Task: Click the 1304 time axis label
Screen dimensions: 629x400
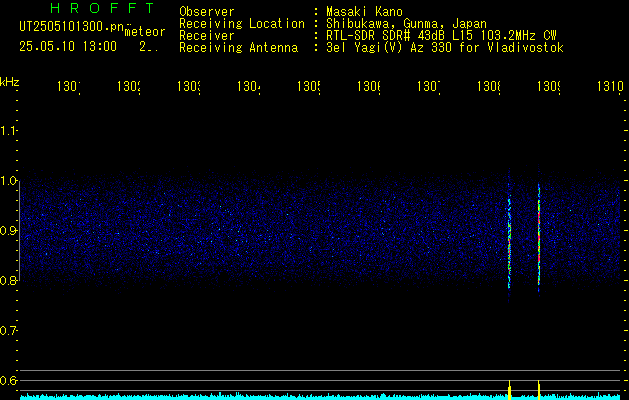Action: [249, 86]
